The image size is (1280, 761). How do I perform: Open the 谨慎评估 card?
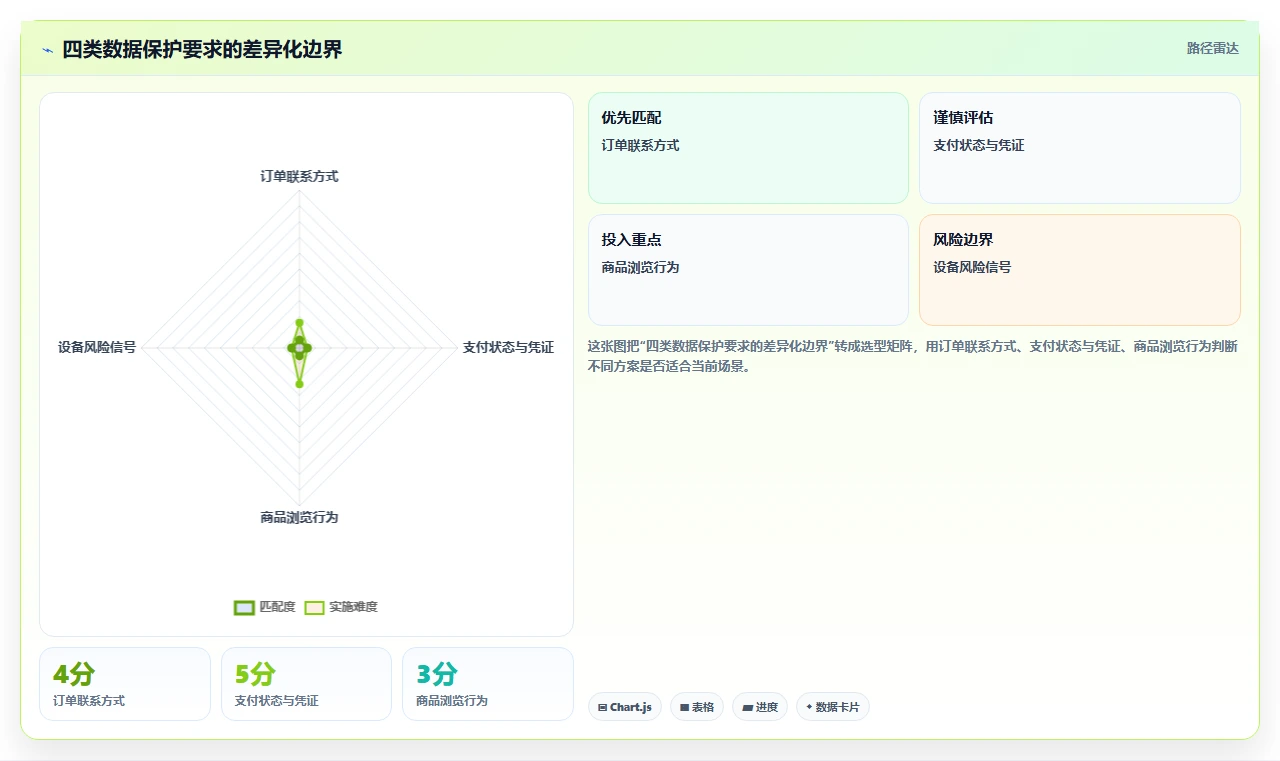point(1080,148)
